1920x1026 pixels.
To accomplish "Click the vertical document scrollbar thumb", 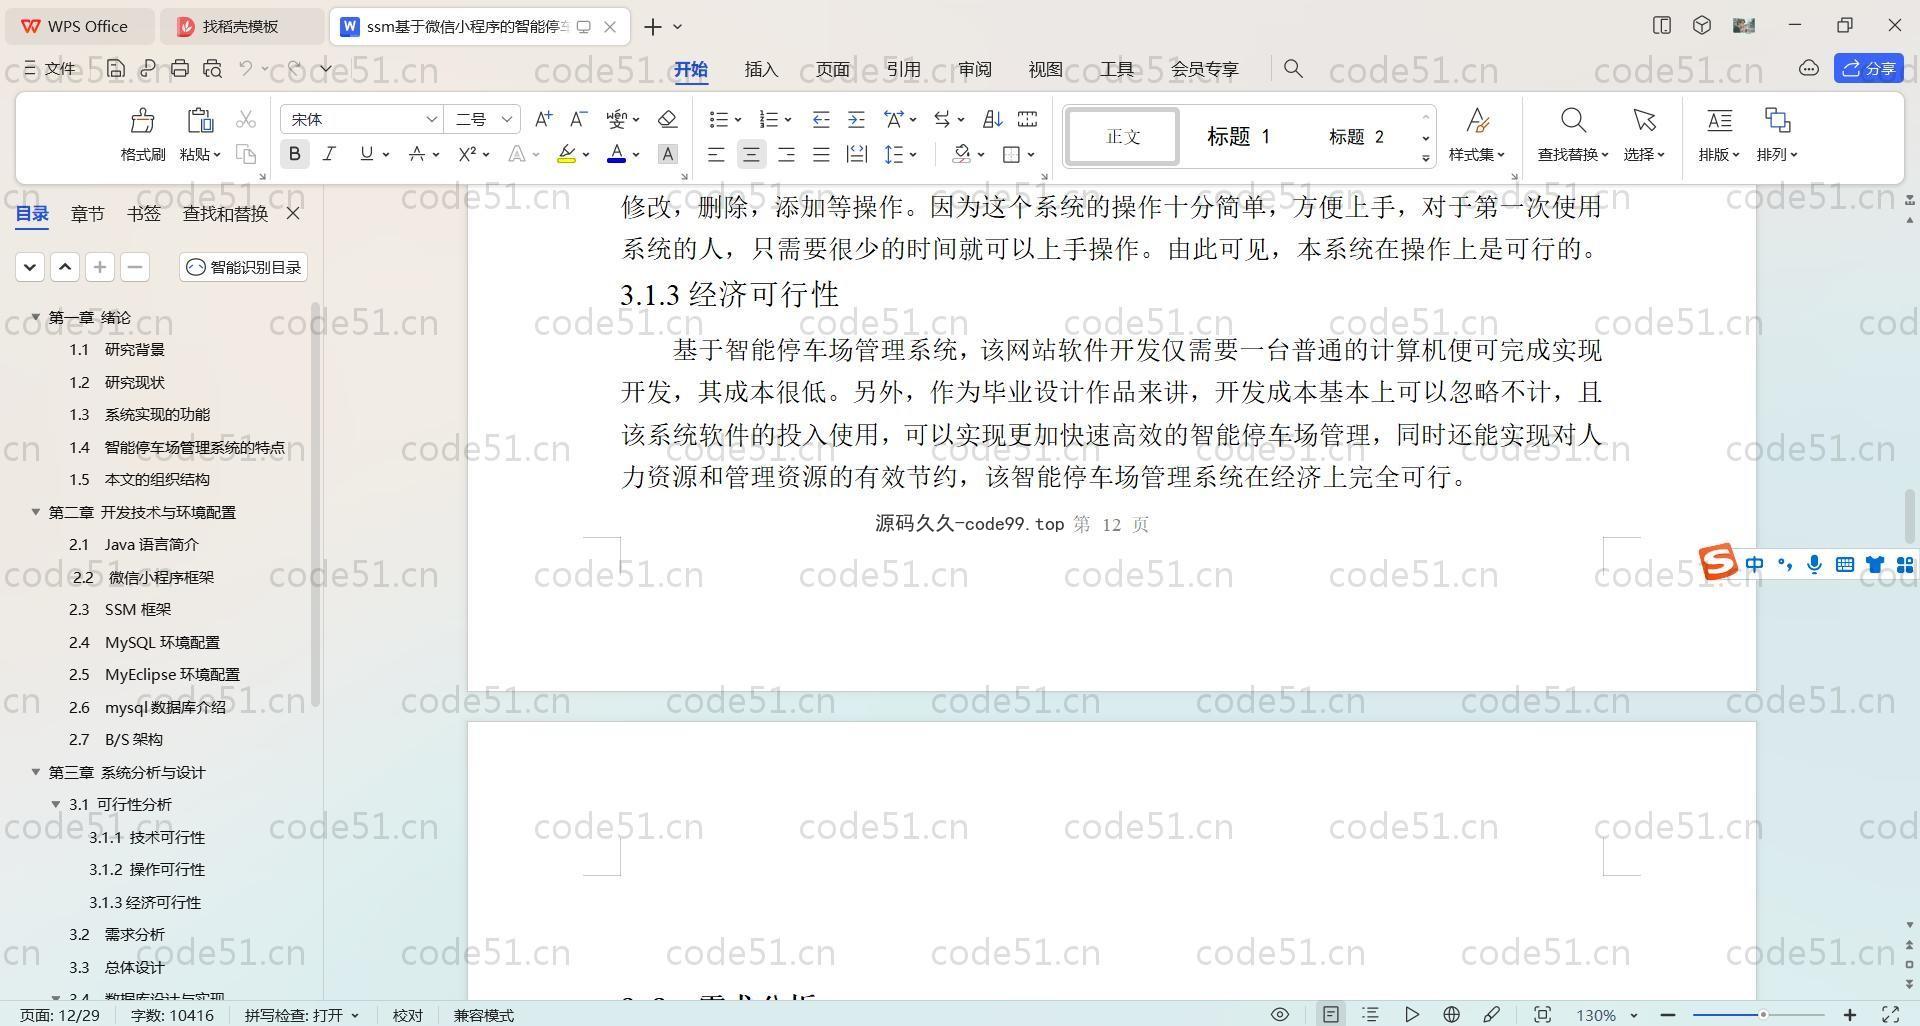I will 1910,517.
